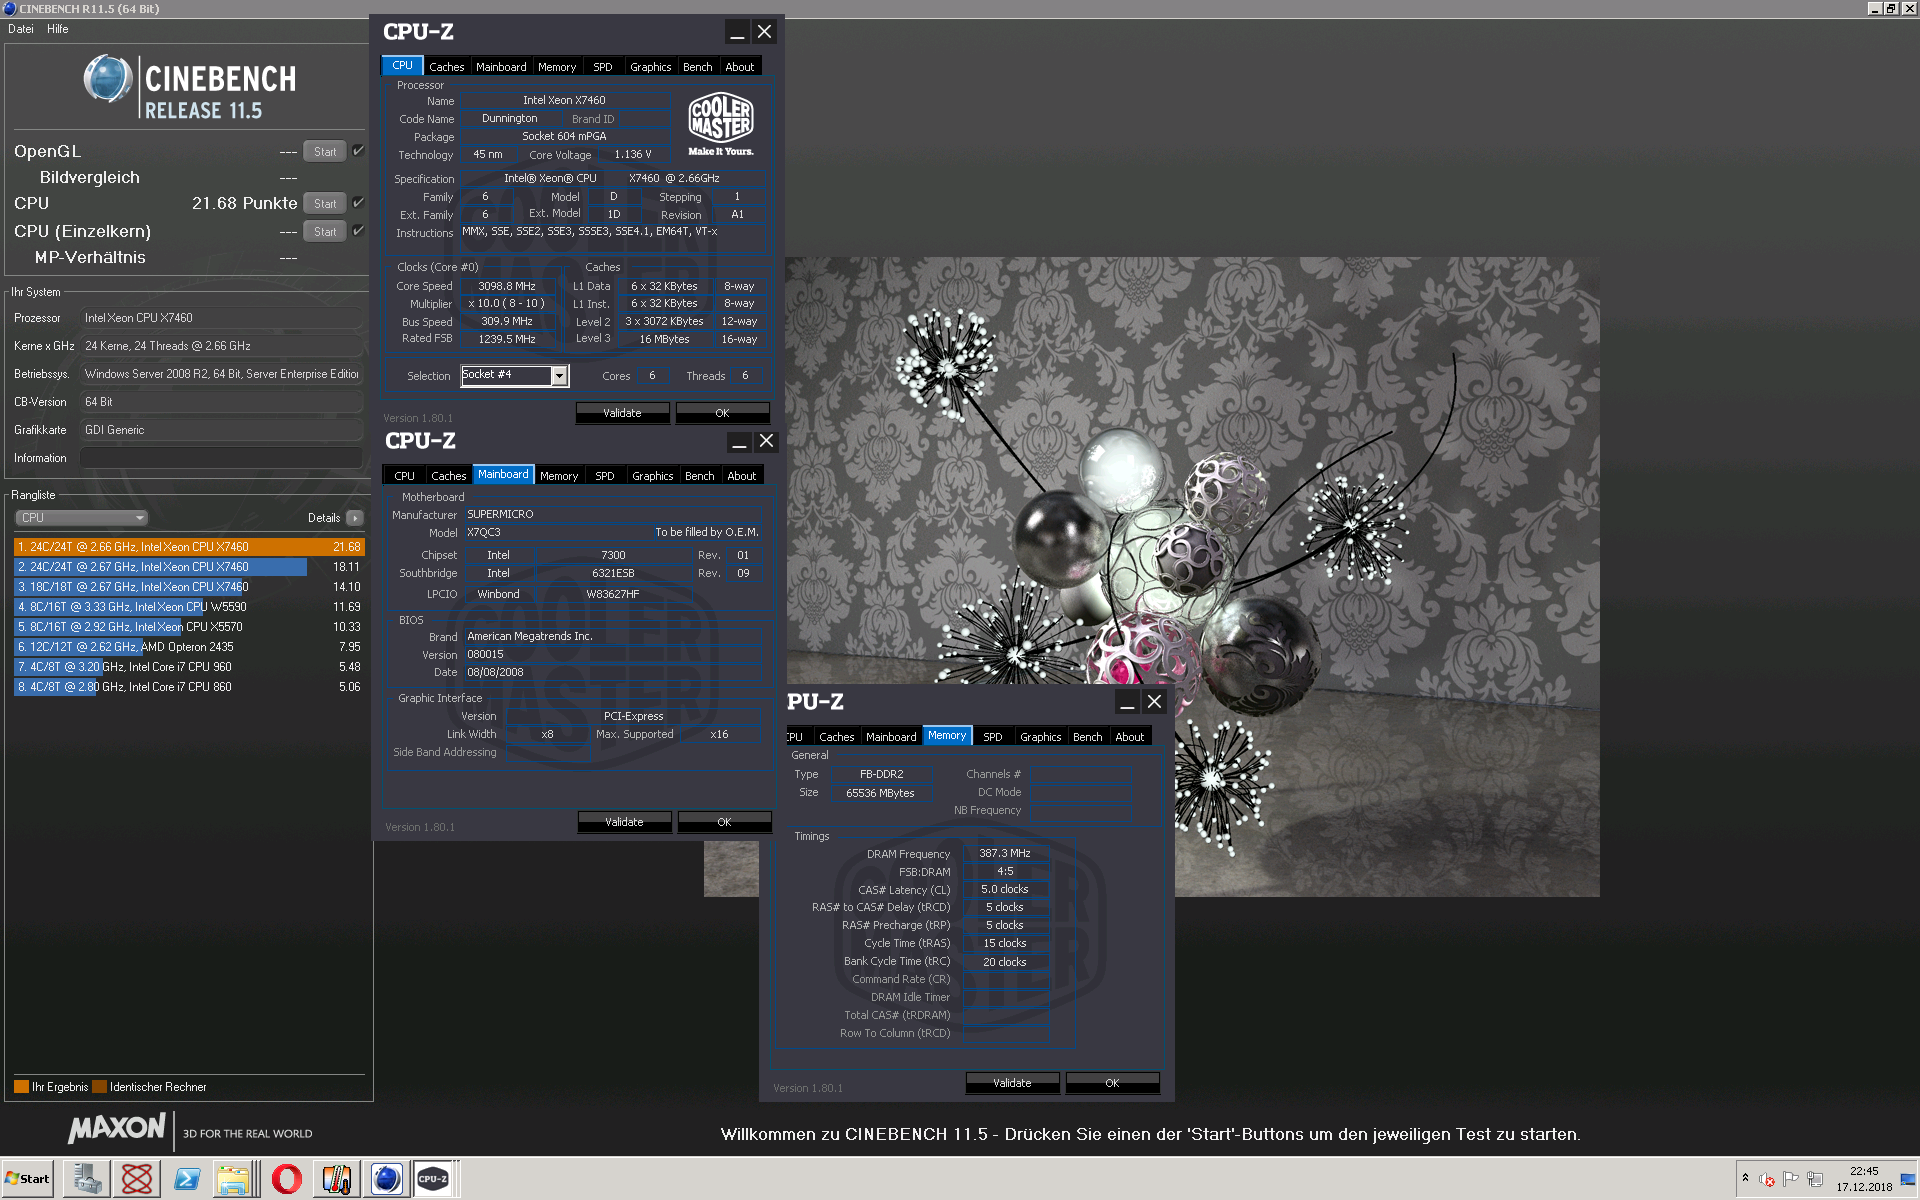Click the Grafikkarte field showing GDI Generic
1920x1200 pixels.
(x=221, y=430)
